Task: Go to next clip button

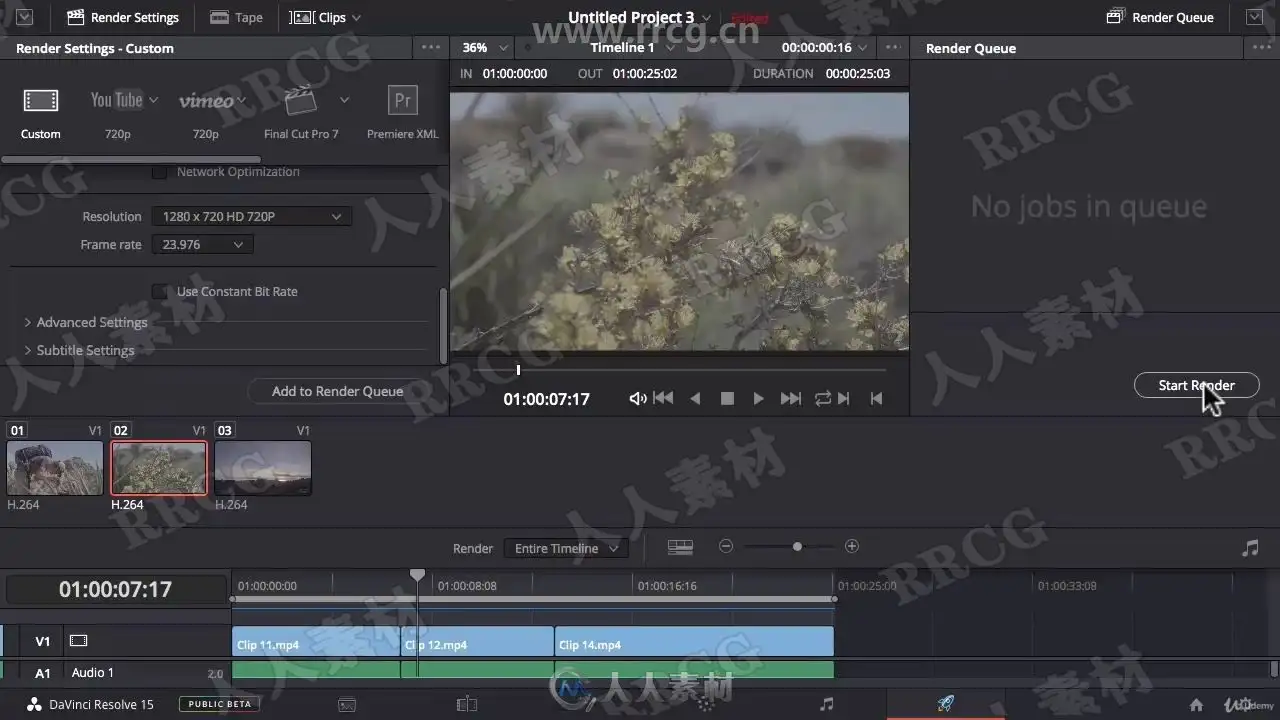Action: [x=844, y=398]
